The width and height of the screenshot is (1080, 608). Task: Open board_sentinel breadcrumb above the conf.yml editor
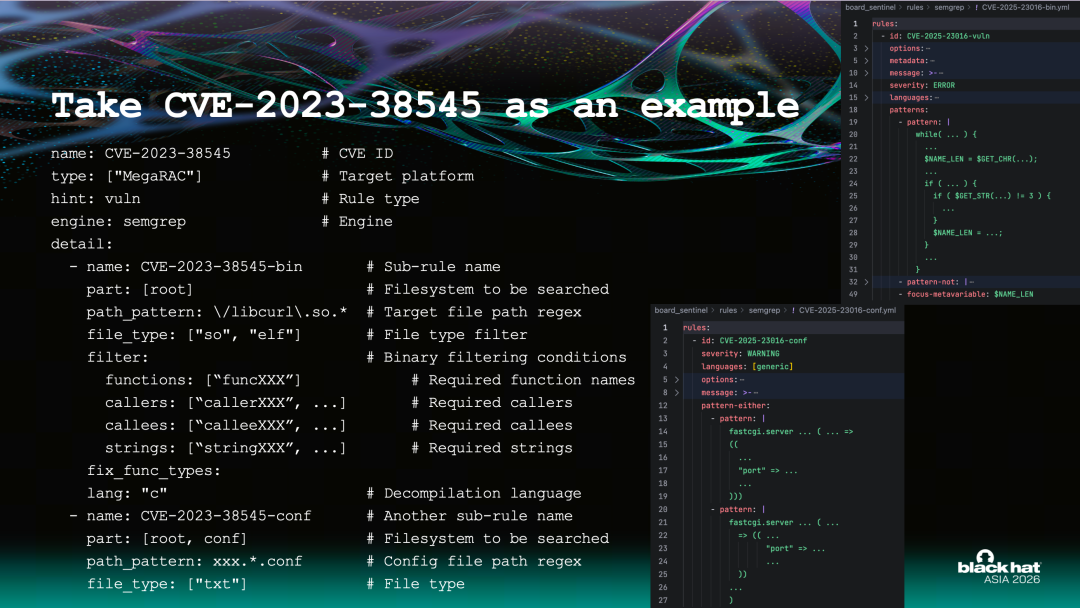coord(681,311)
